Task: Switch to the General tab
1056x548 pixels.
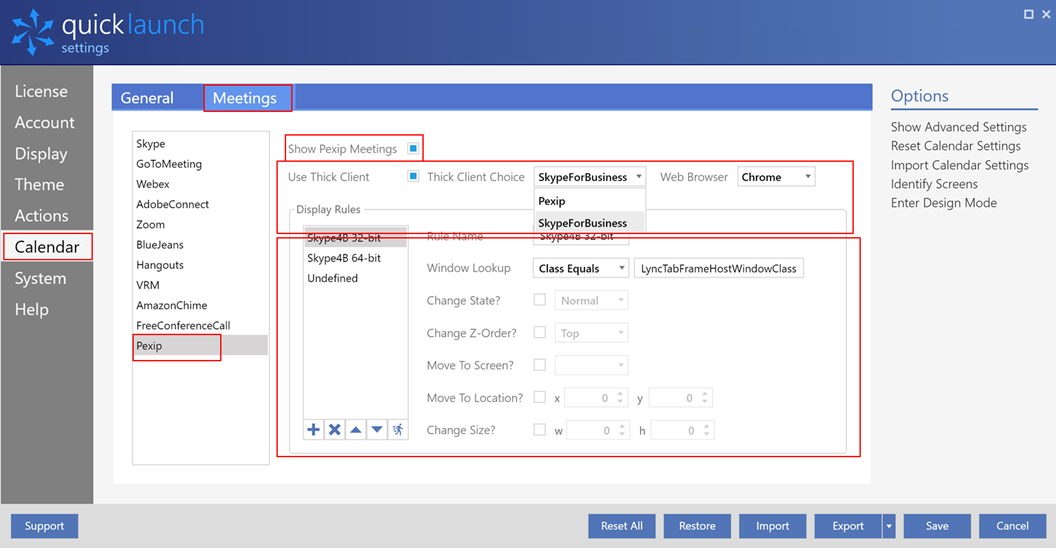Action: (147, 98)
